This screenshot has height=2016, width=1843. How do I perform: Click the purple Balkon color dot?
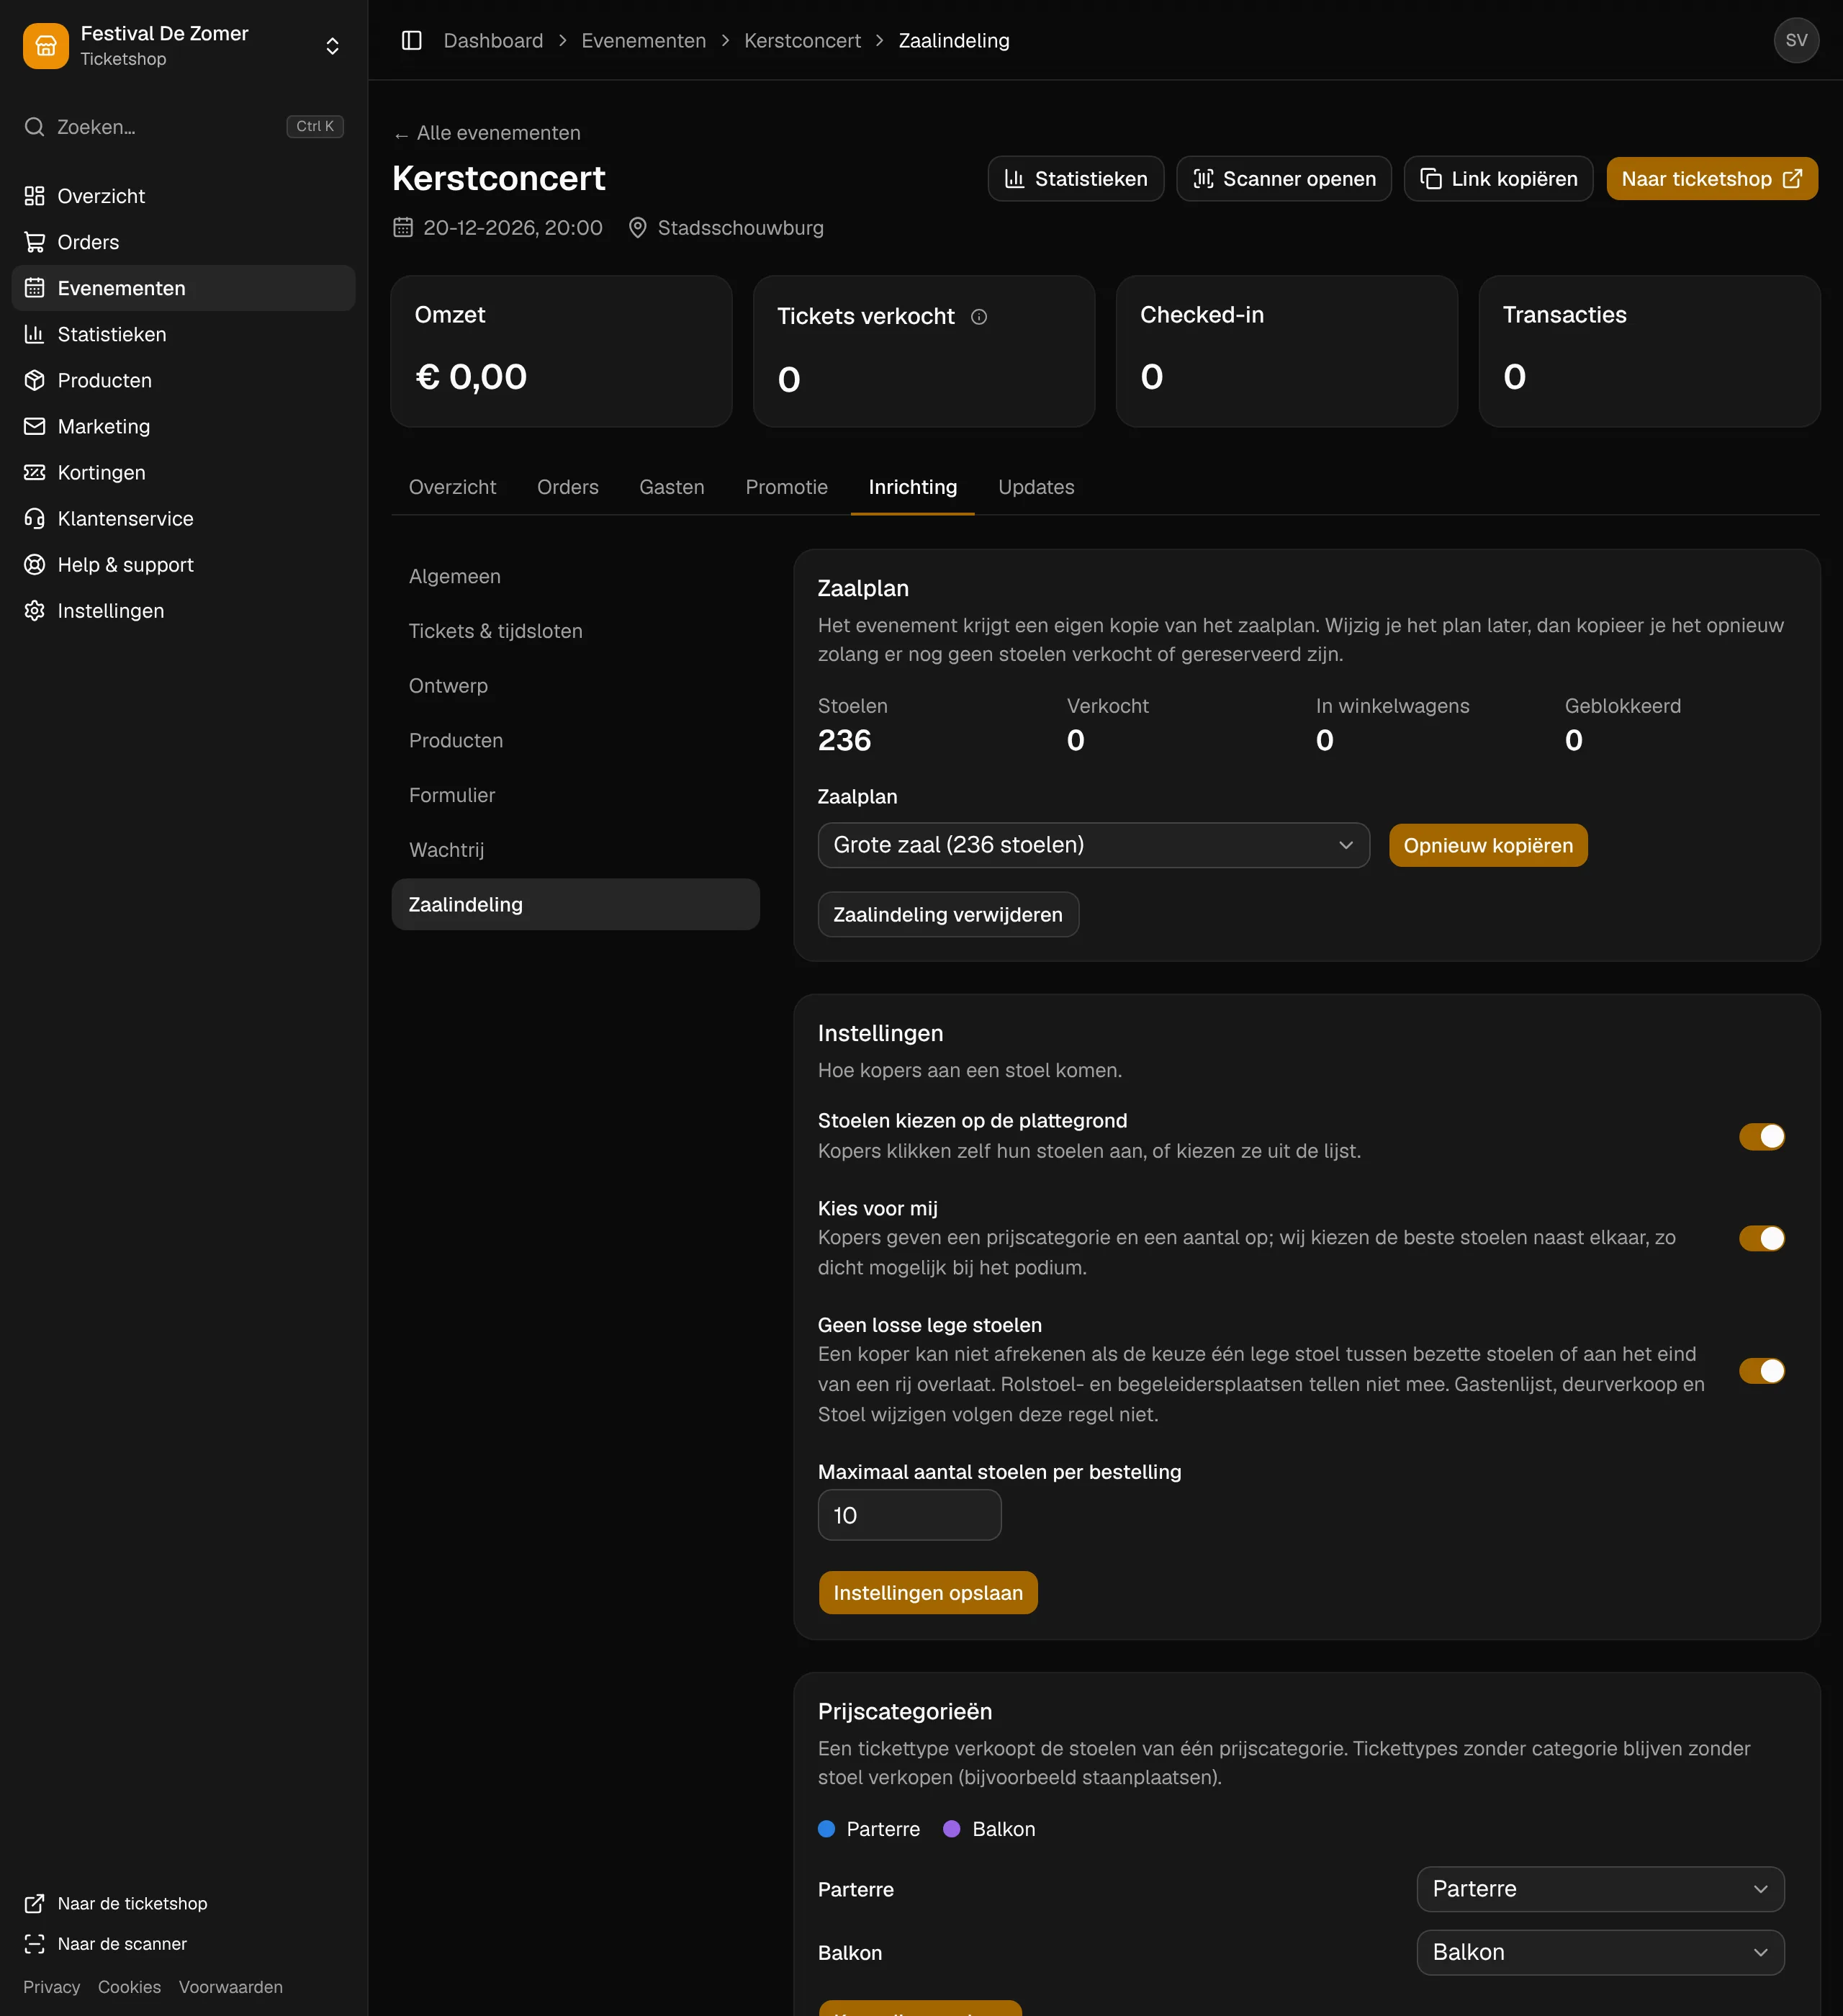click(x=952, y=1828)
